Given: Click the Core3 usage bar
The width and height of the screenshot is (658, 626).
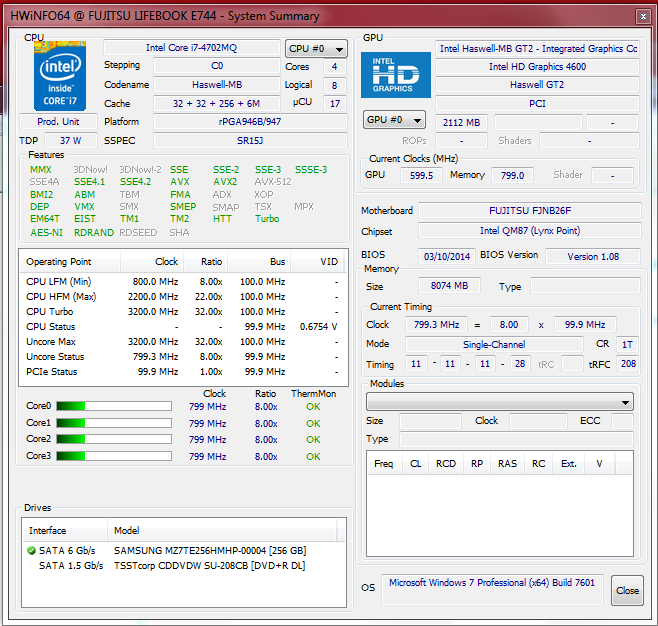Looking at the screenshot, I should tap(114, 456).
